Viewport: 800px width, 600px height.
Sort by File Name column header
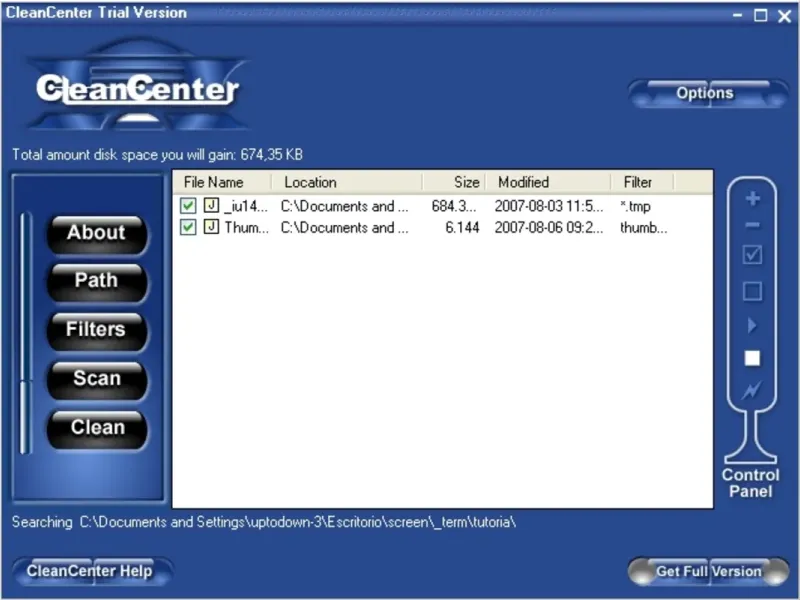[x=222, y=182]
